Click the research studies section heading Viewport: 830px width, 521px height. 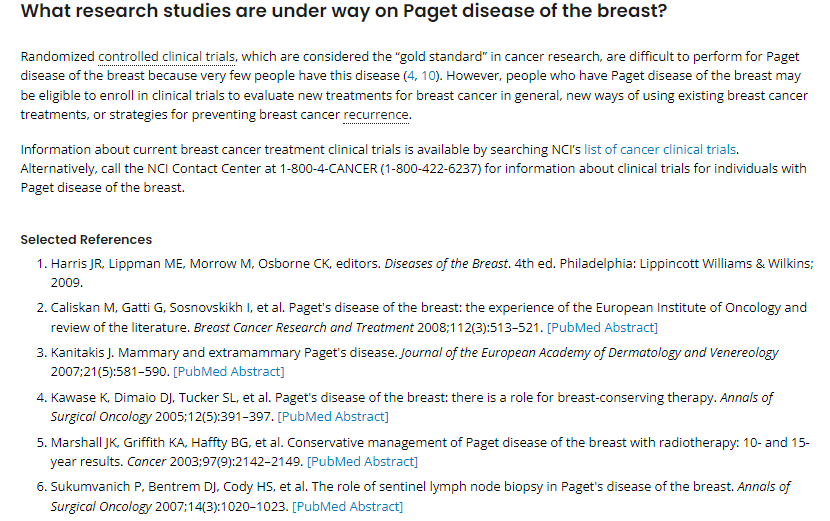(344, 11)
